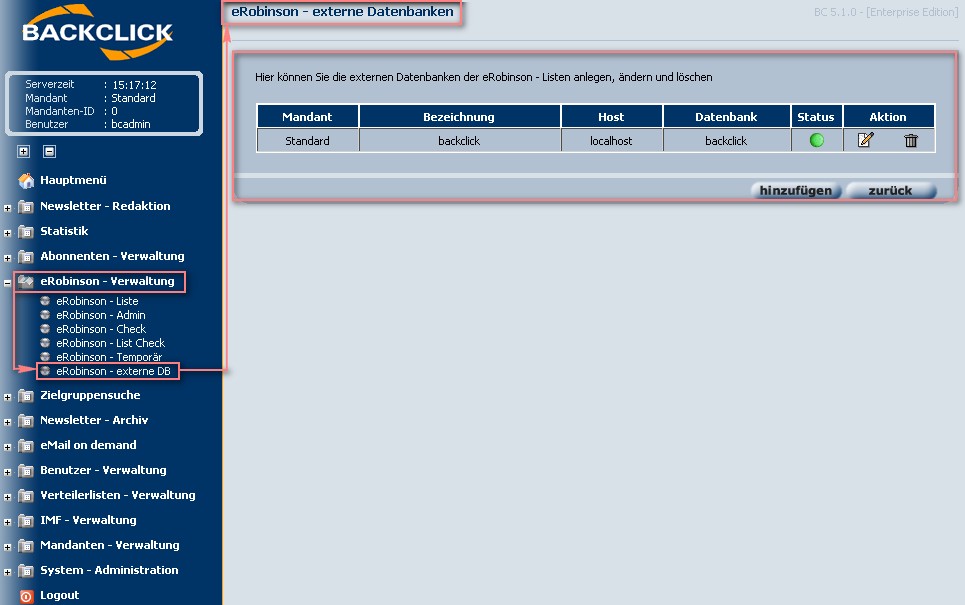Click the Abonnenten - Verwaltung folder icon
The width and height of the screenshot is (965, 605).
[26, 256]
